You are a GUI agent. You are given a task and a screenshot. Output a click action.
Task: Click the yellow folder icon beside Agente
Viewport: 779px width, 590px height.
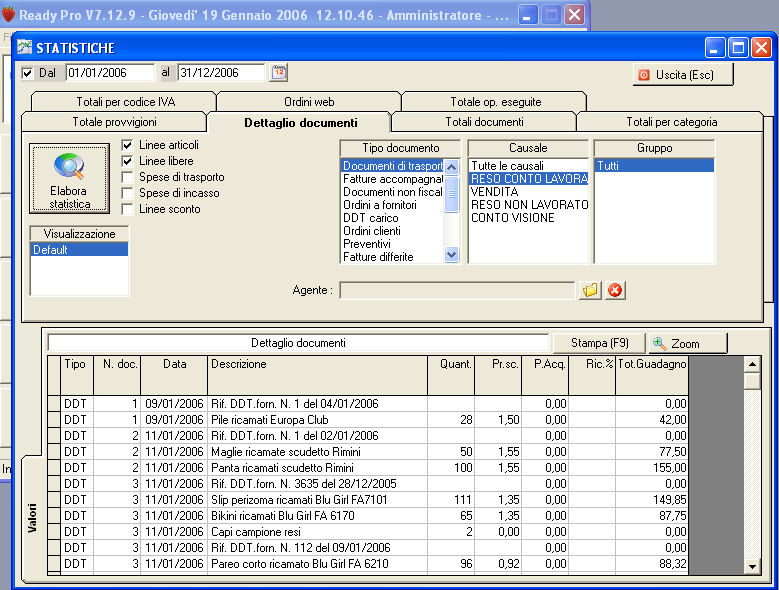[590, 290]
